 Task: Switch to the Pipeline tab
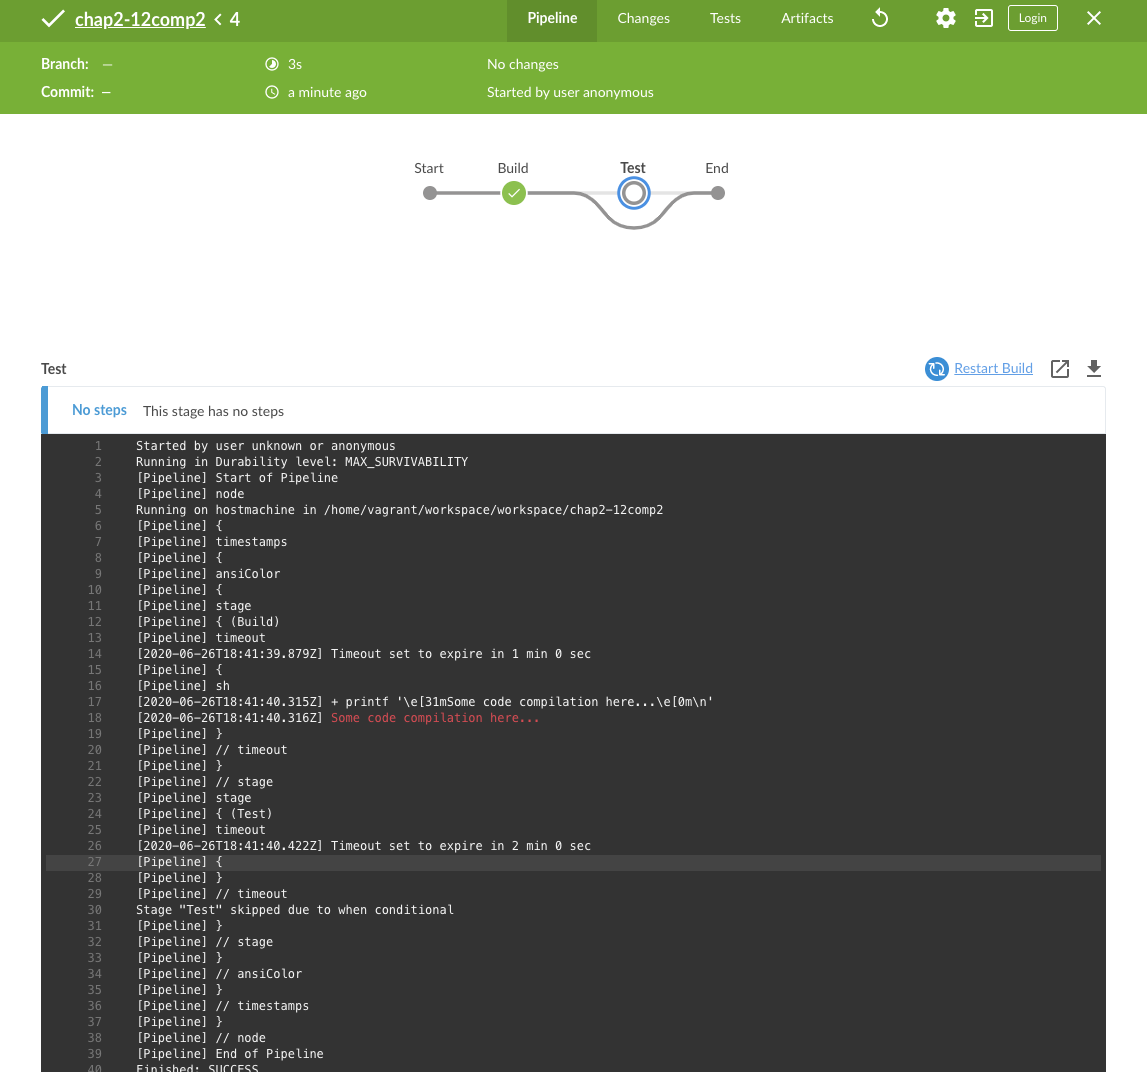552,18
